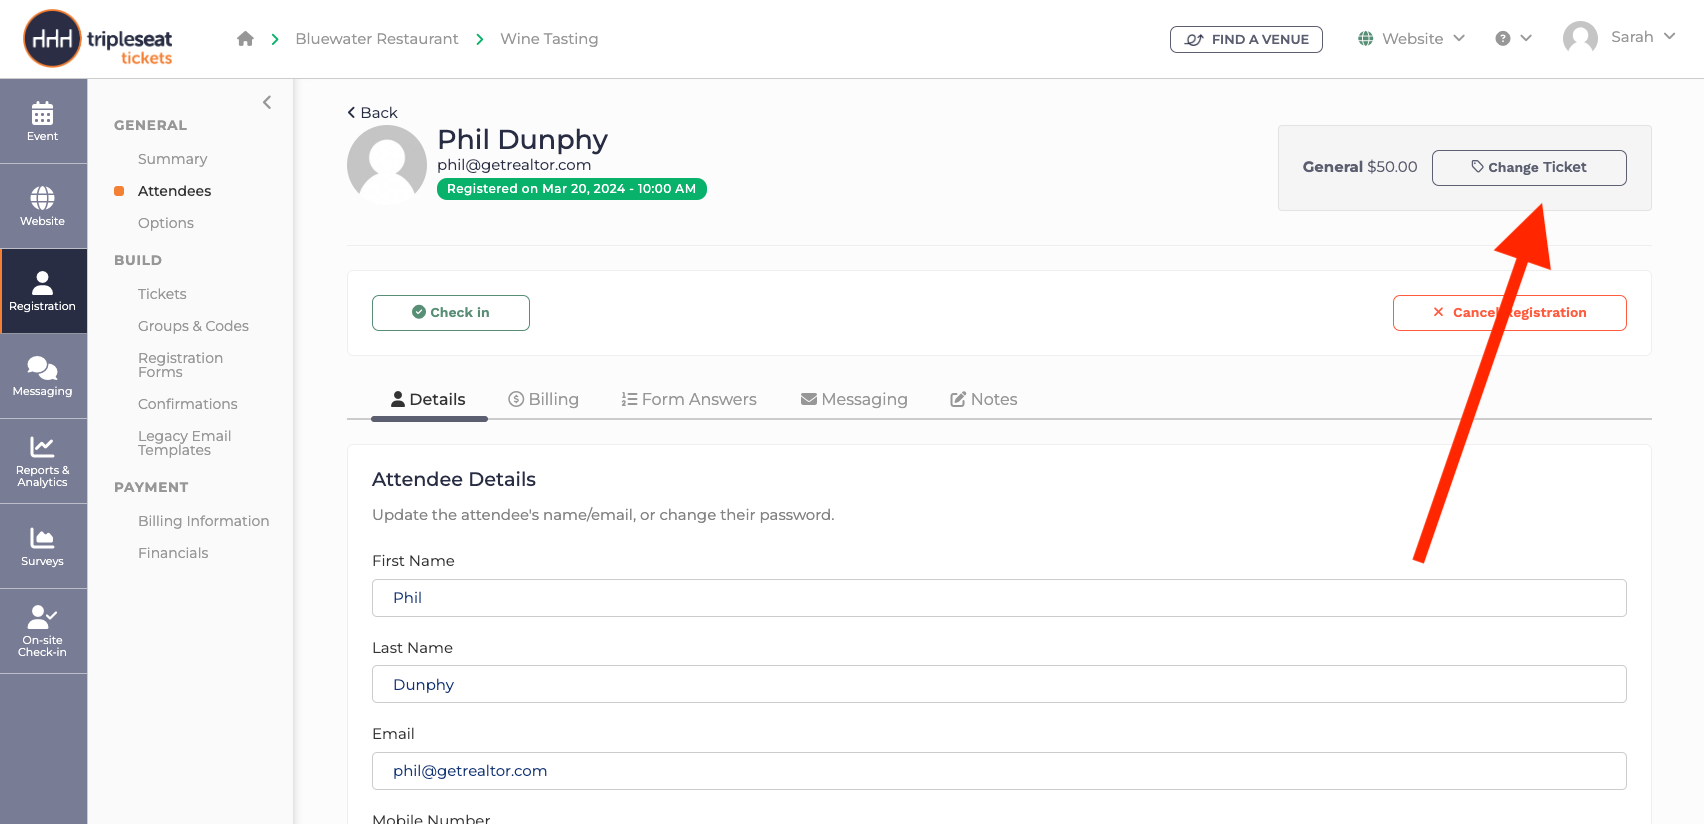Collapse the side menu with the chevron

(x=267, y=102)
